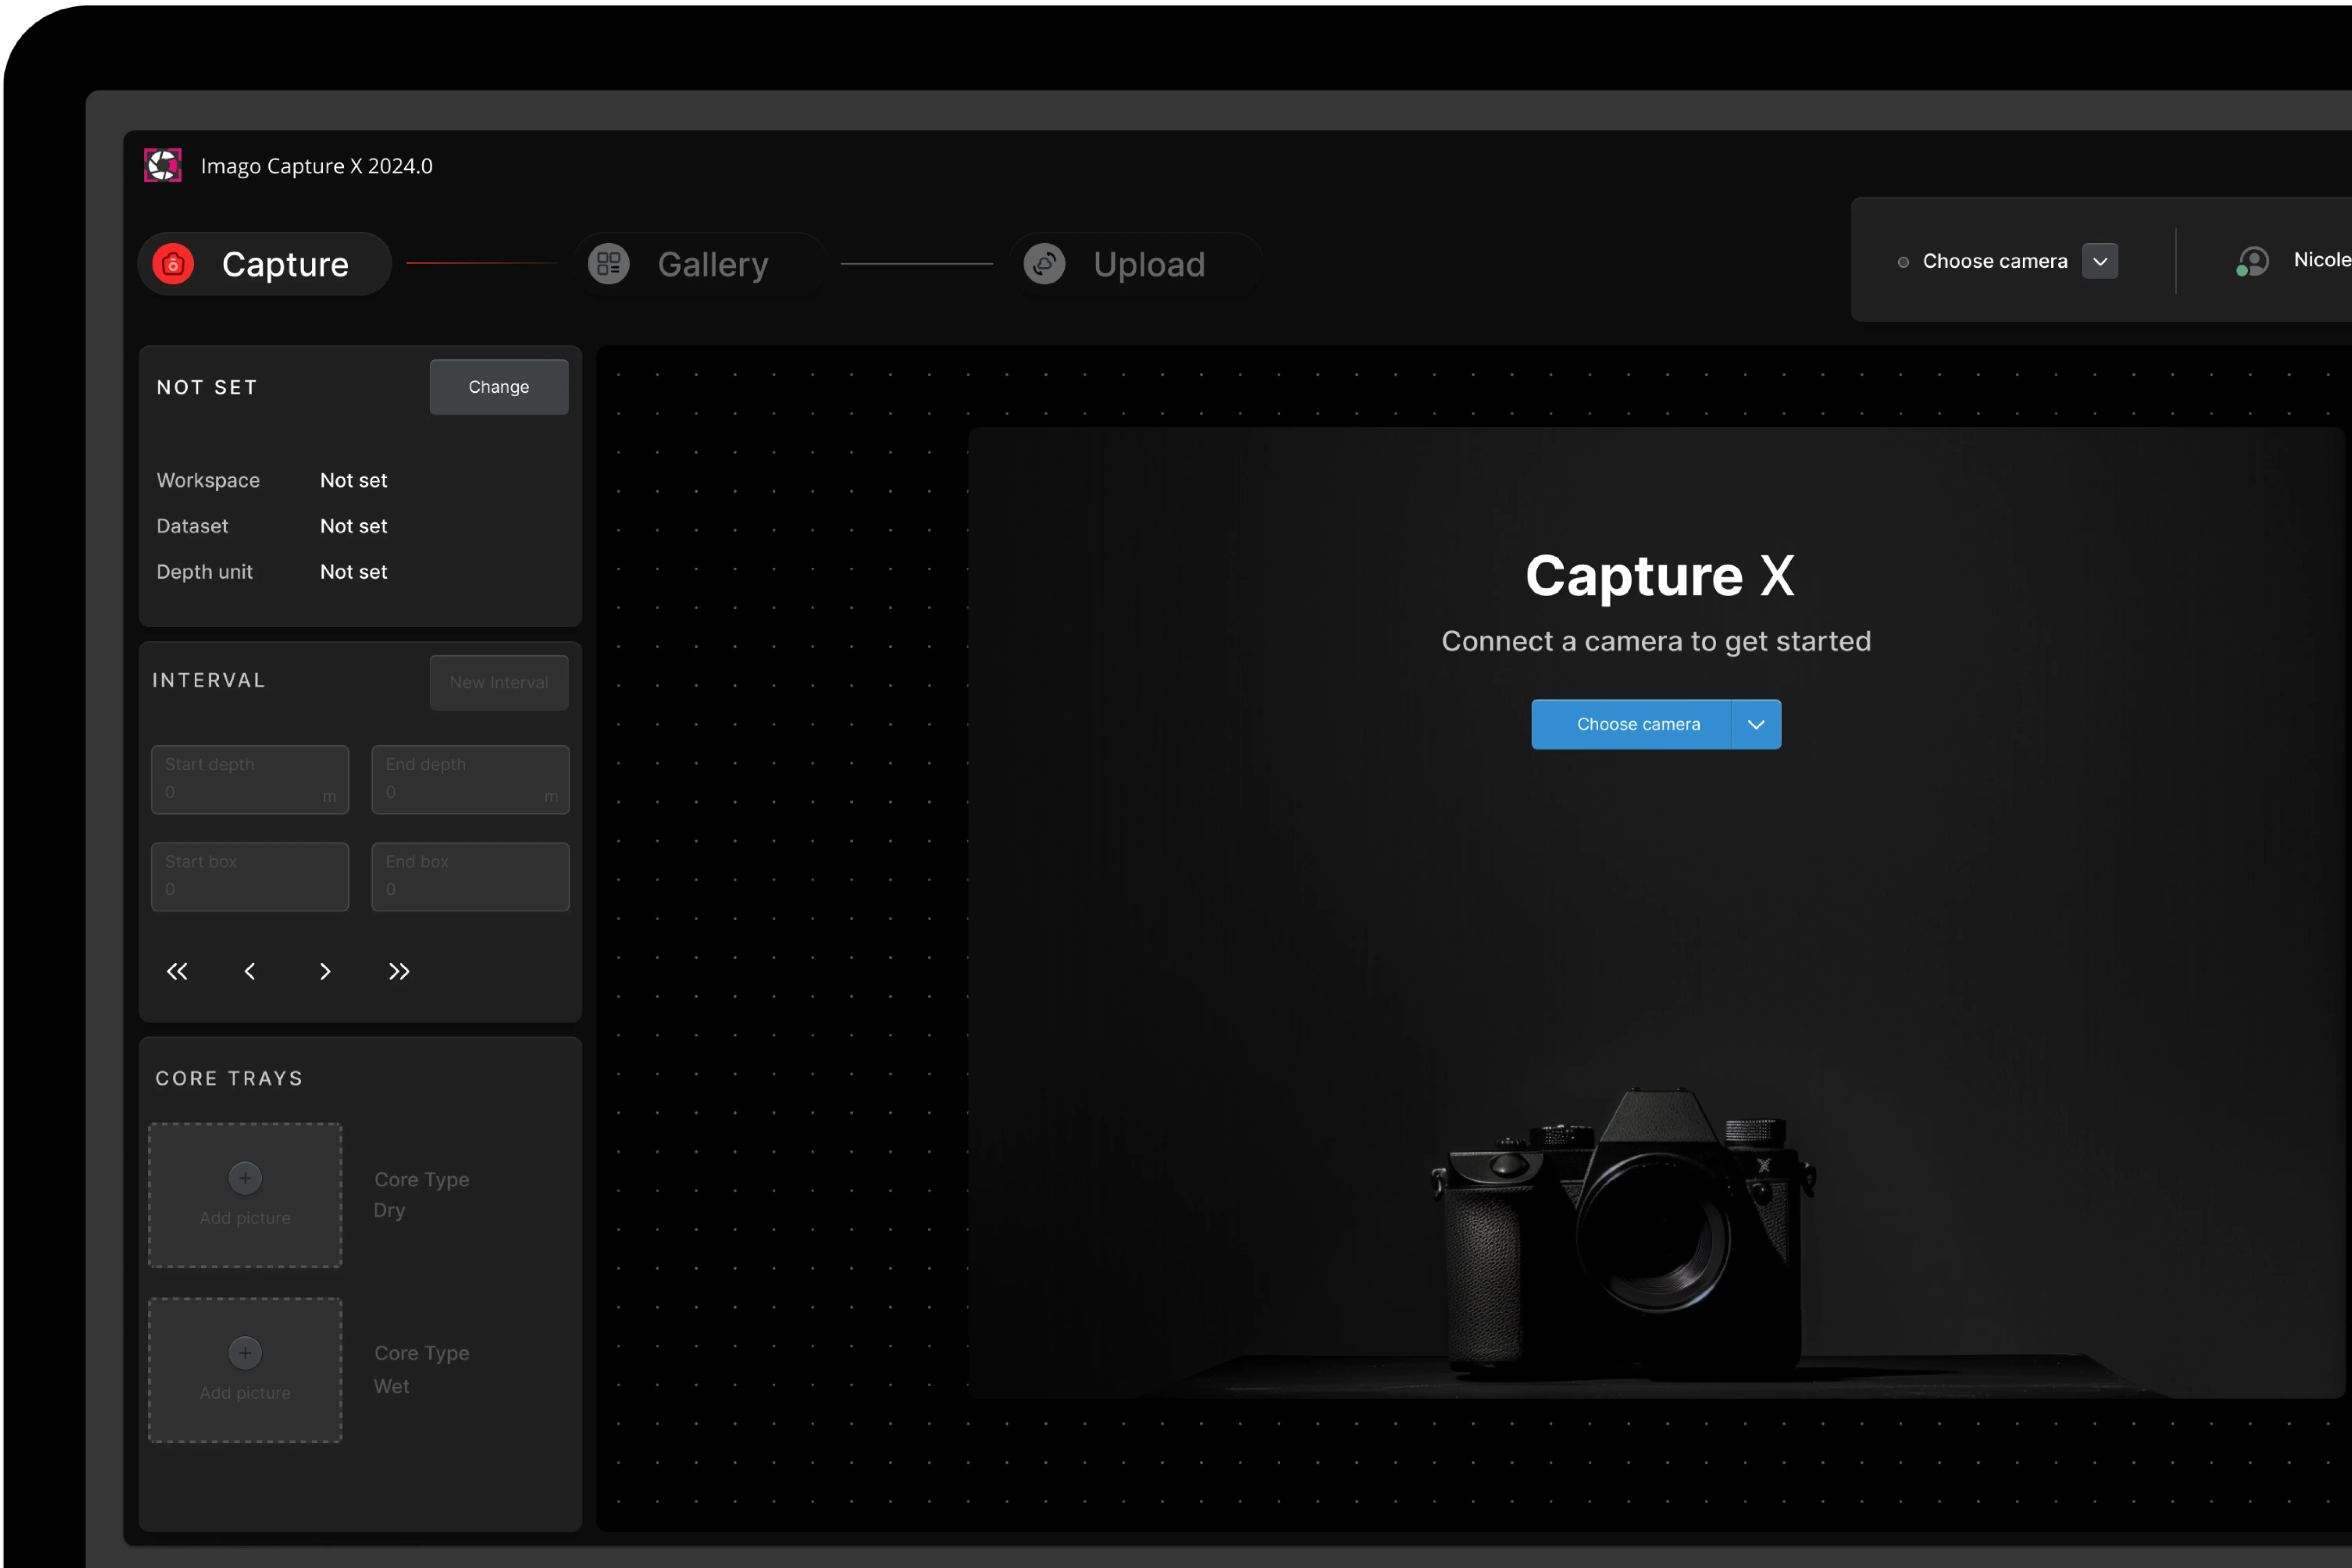
Task: Click the blue Choose camera button
Action: click(1632, 724)
